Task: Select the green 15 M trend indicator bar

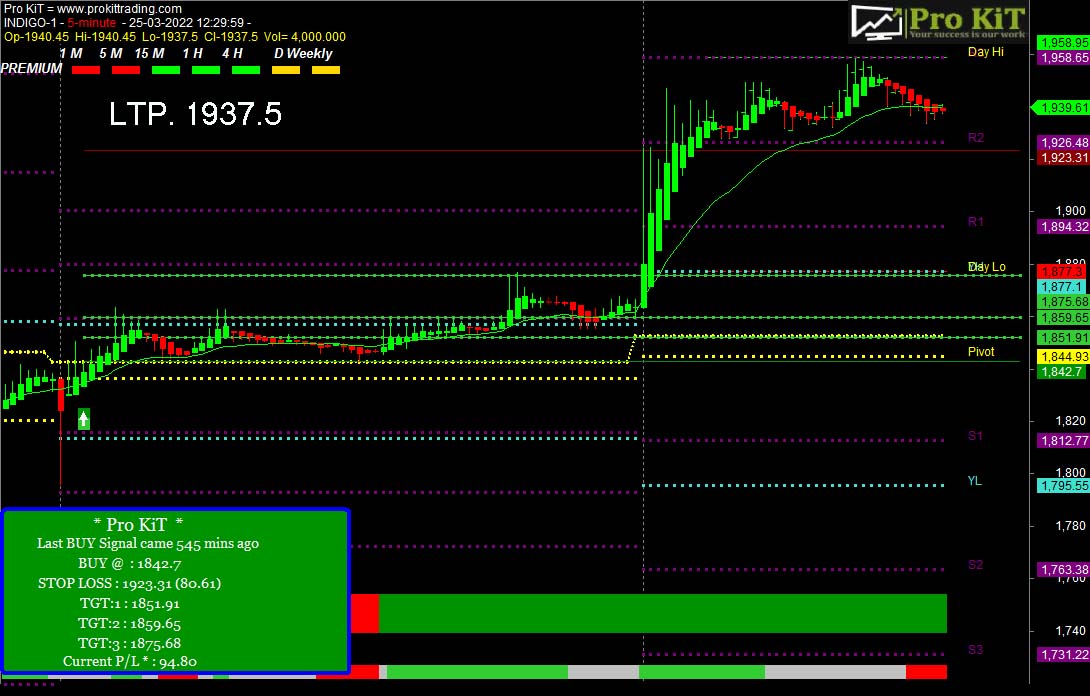Action: [166, 70]
